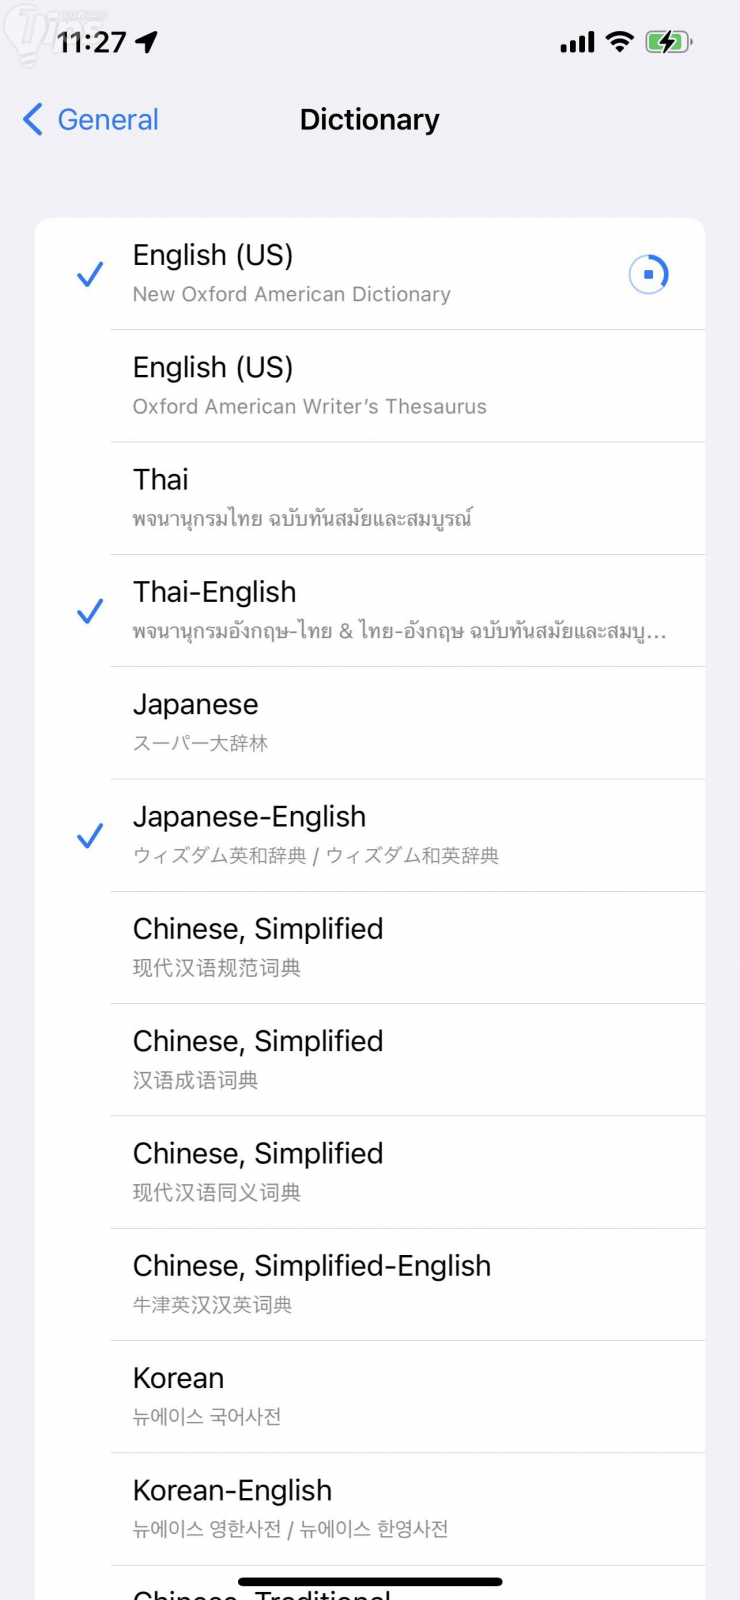
Task: Uncheck the New Oxford American Dictionary checkmark
Action: click(90, 274)
